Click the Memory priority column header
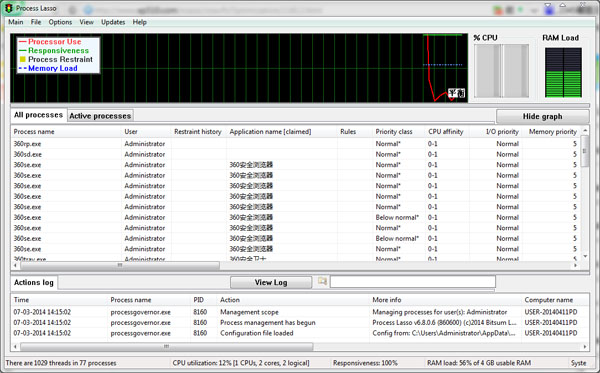The height and width of the screenshot is (373, 600). point(551,132)
